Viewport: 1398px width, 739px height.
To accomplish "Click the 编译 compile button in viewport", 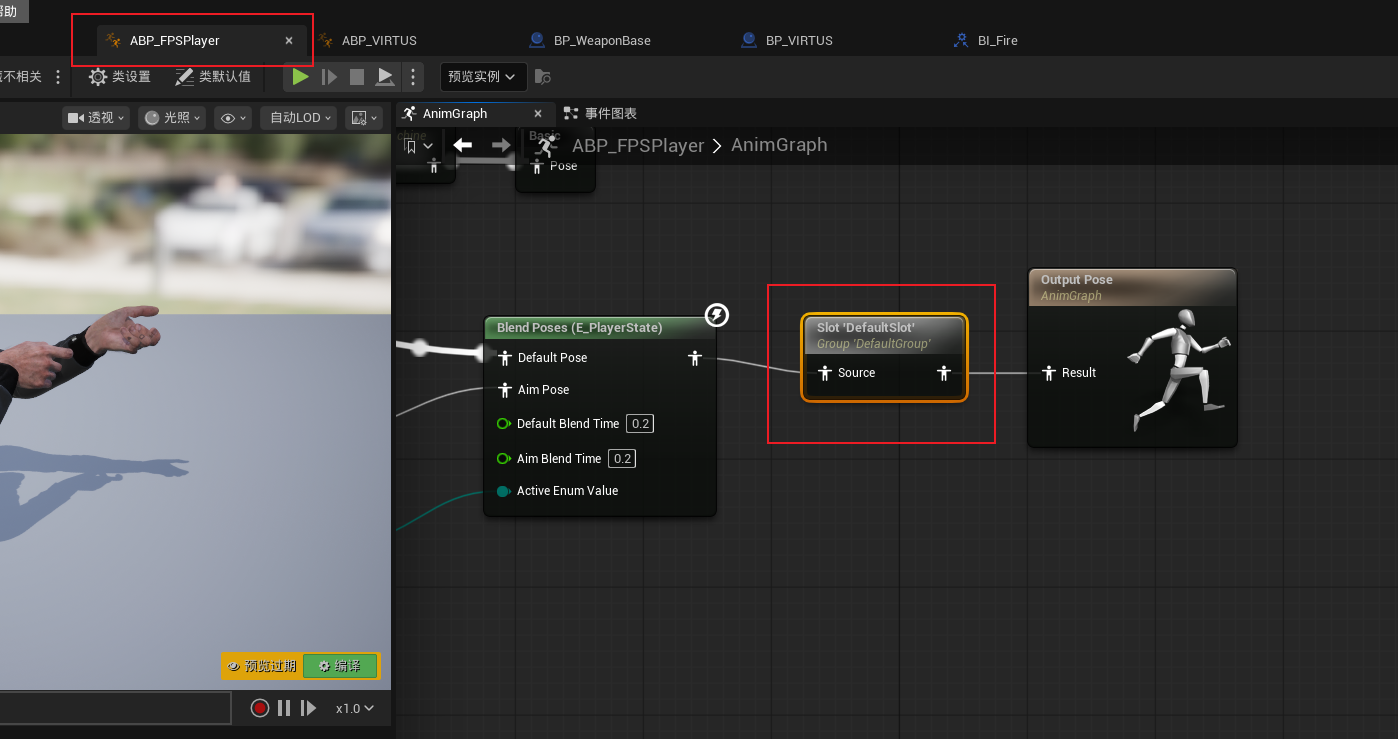I will pos(340,666).
